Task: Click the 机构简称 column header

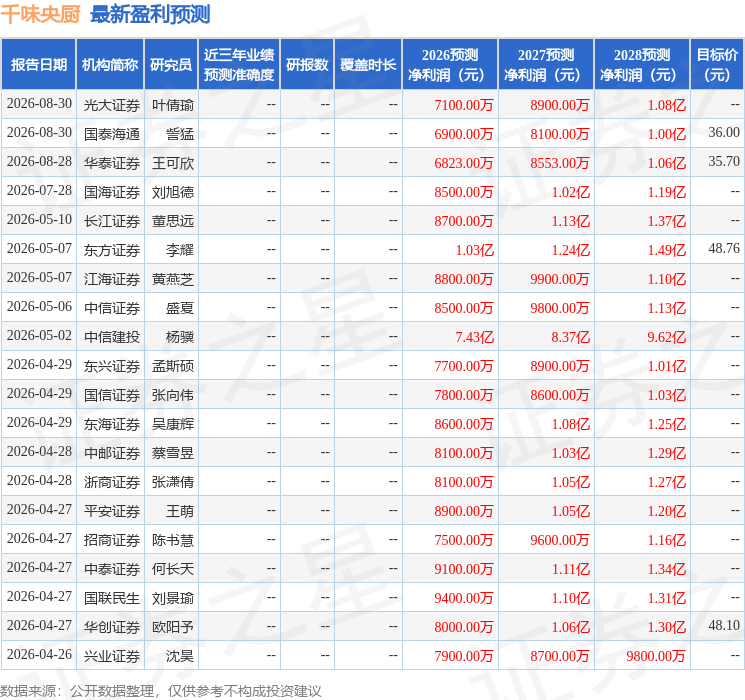Action: coord(110,65)
